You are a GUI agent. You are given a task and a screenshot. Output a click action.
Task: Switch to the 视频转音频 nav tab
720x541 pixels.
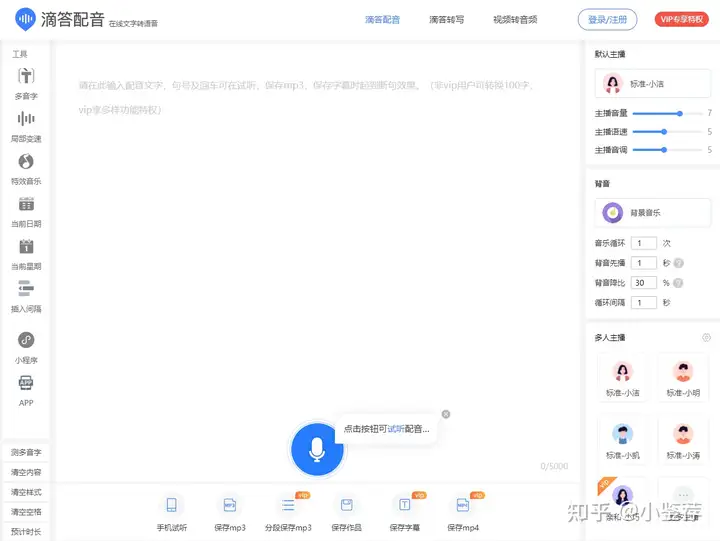point(515,20)
